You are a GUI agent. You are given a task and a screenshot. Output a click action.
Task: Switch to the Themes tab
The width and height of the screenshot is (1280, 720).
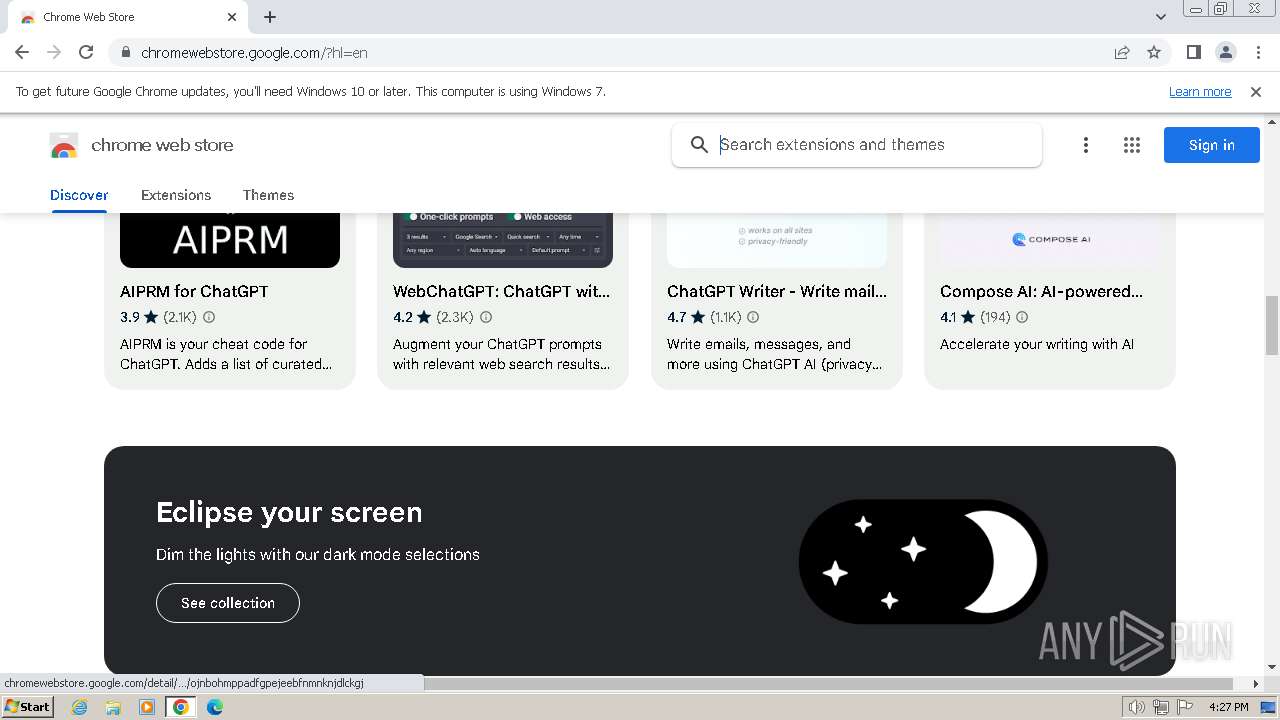pos(268,195)
